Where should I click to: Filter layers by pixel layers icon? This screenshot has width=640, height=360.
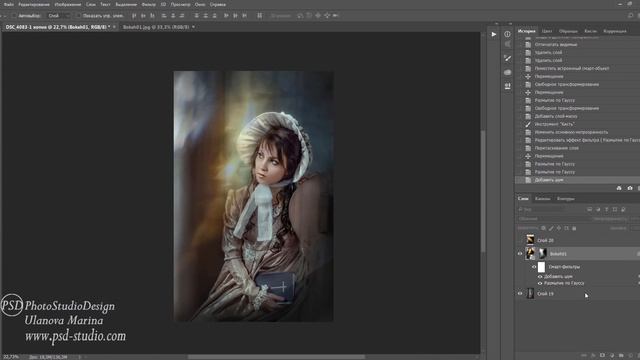point(589,209)
